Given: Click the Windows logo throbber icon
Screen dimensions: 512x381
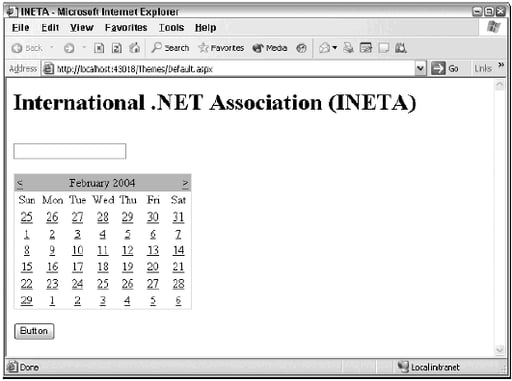Looking at the screenshot, I should (x=493, y=27).
